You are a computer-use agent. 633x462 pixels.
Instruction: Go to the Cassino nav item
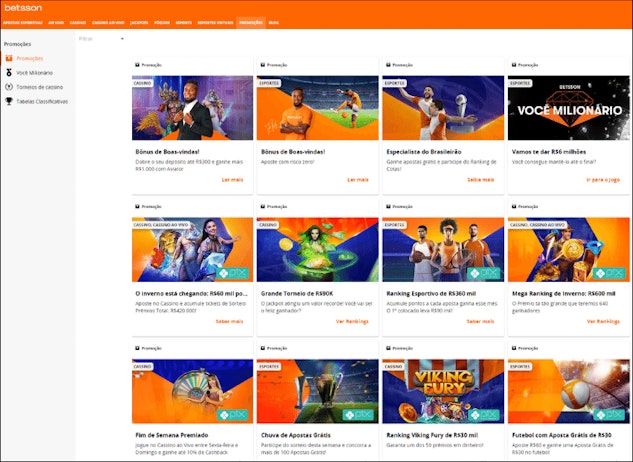pos(78,23)
